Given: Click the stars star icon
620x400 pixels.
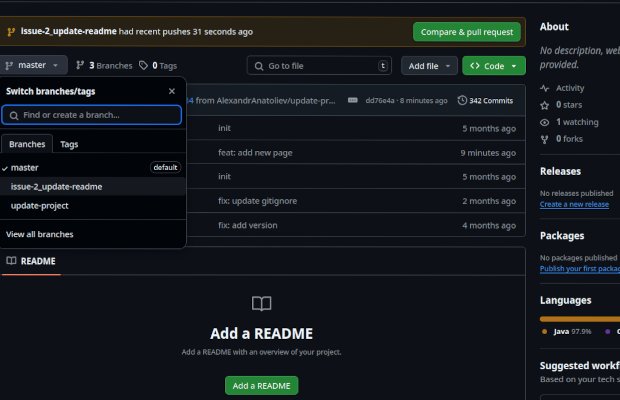Looking at the screenshot, I should [545, 104].
